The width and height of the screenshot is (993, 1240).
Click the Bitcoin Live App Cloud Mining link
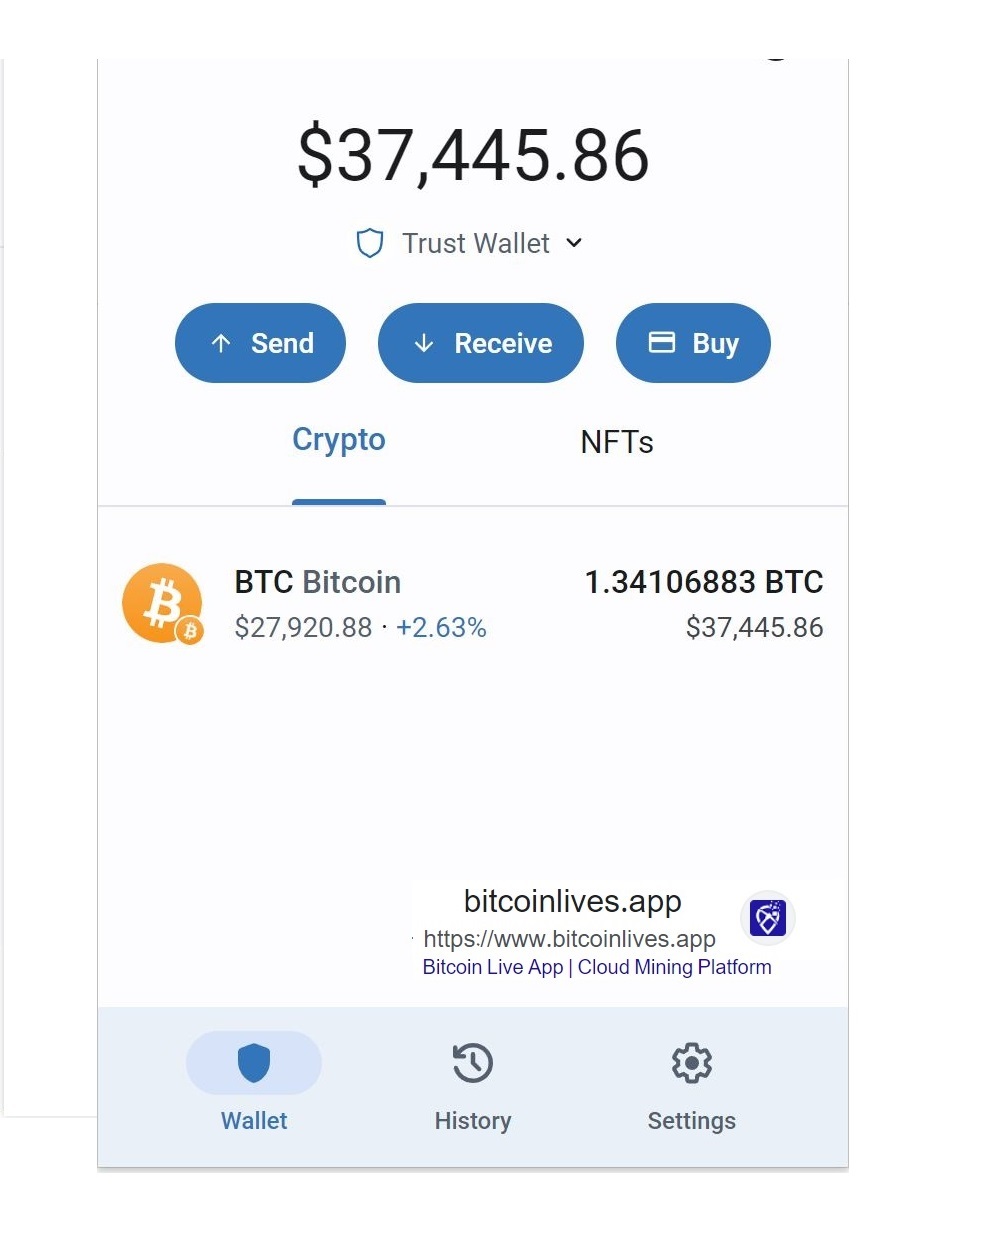(597, 967)
